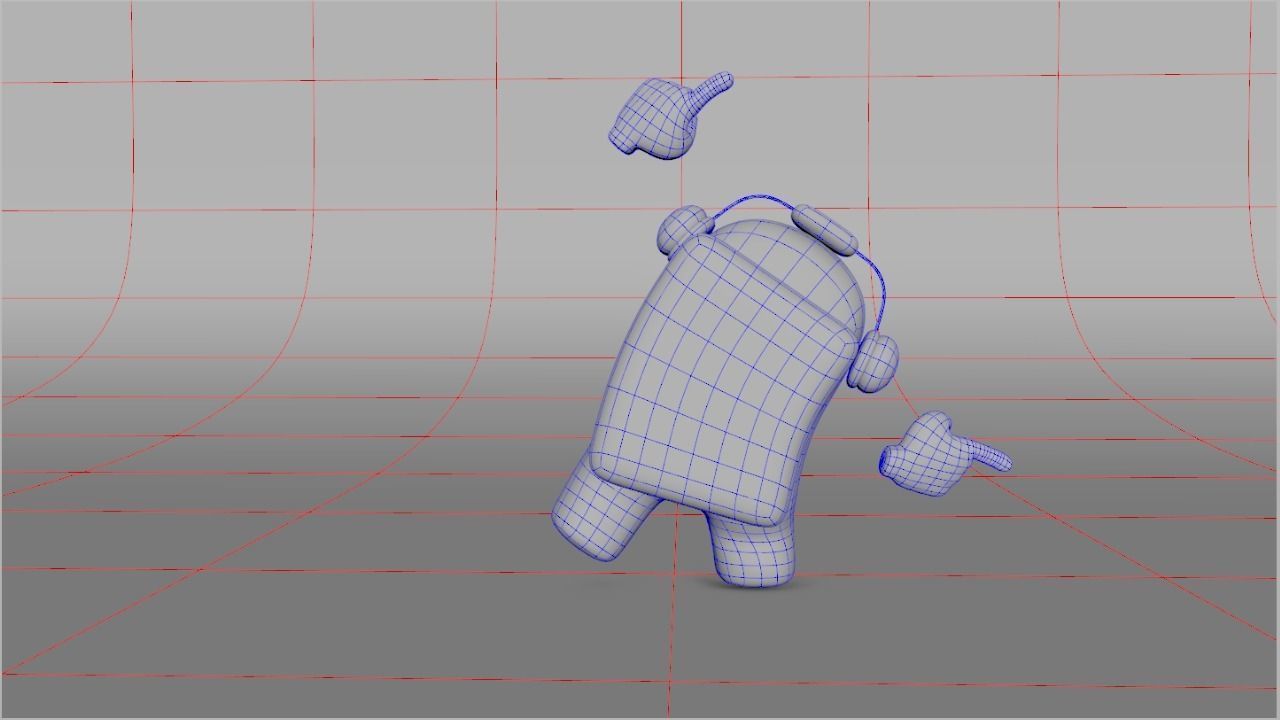Select the character's standing leg on the floor
This screenshot has width=1280, height=720.
click(x=754, y=550)
